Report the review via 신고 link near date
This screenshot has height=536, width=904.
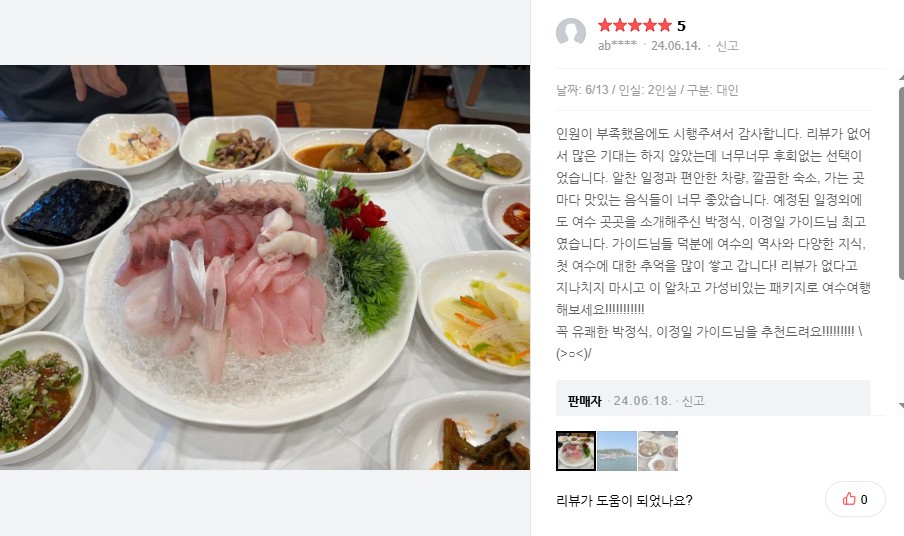tap(727, 46)
